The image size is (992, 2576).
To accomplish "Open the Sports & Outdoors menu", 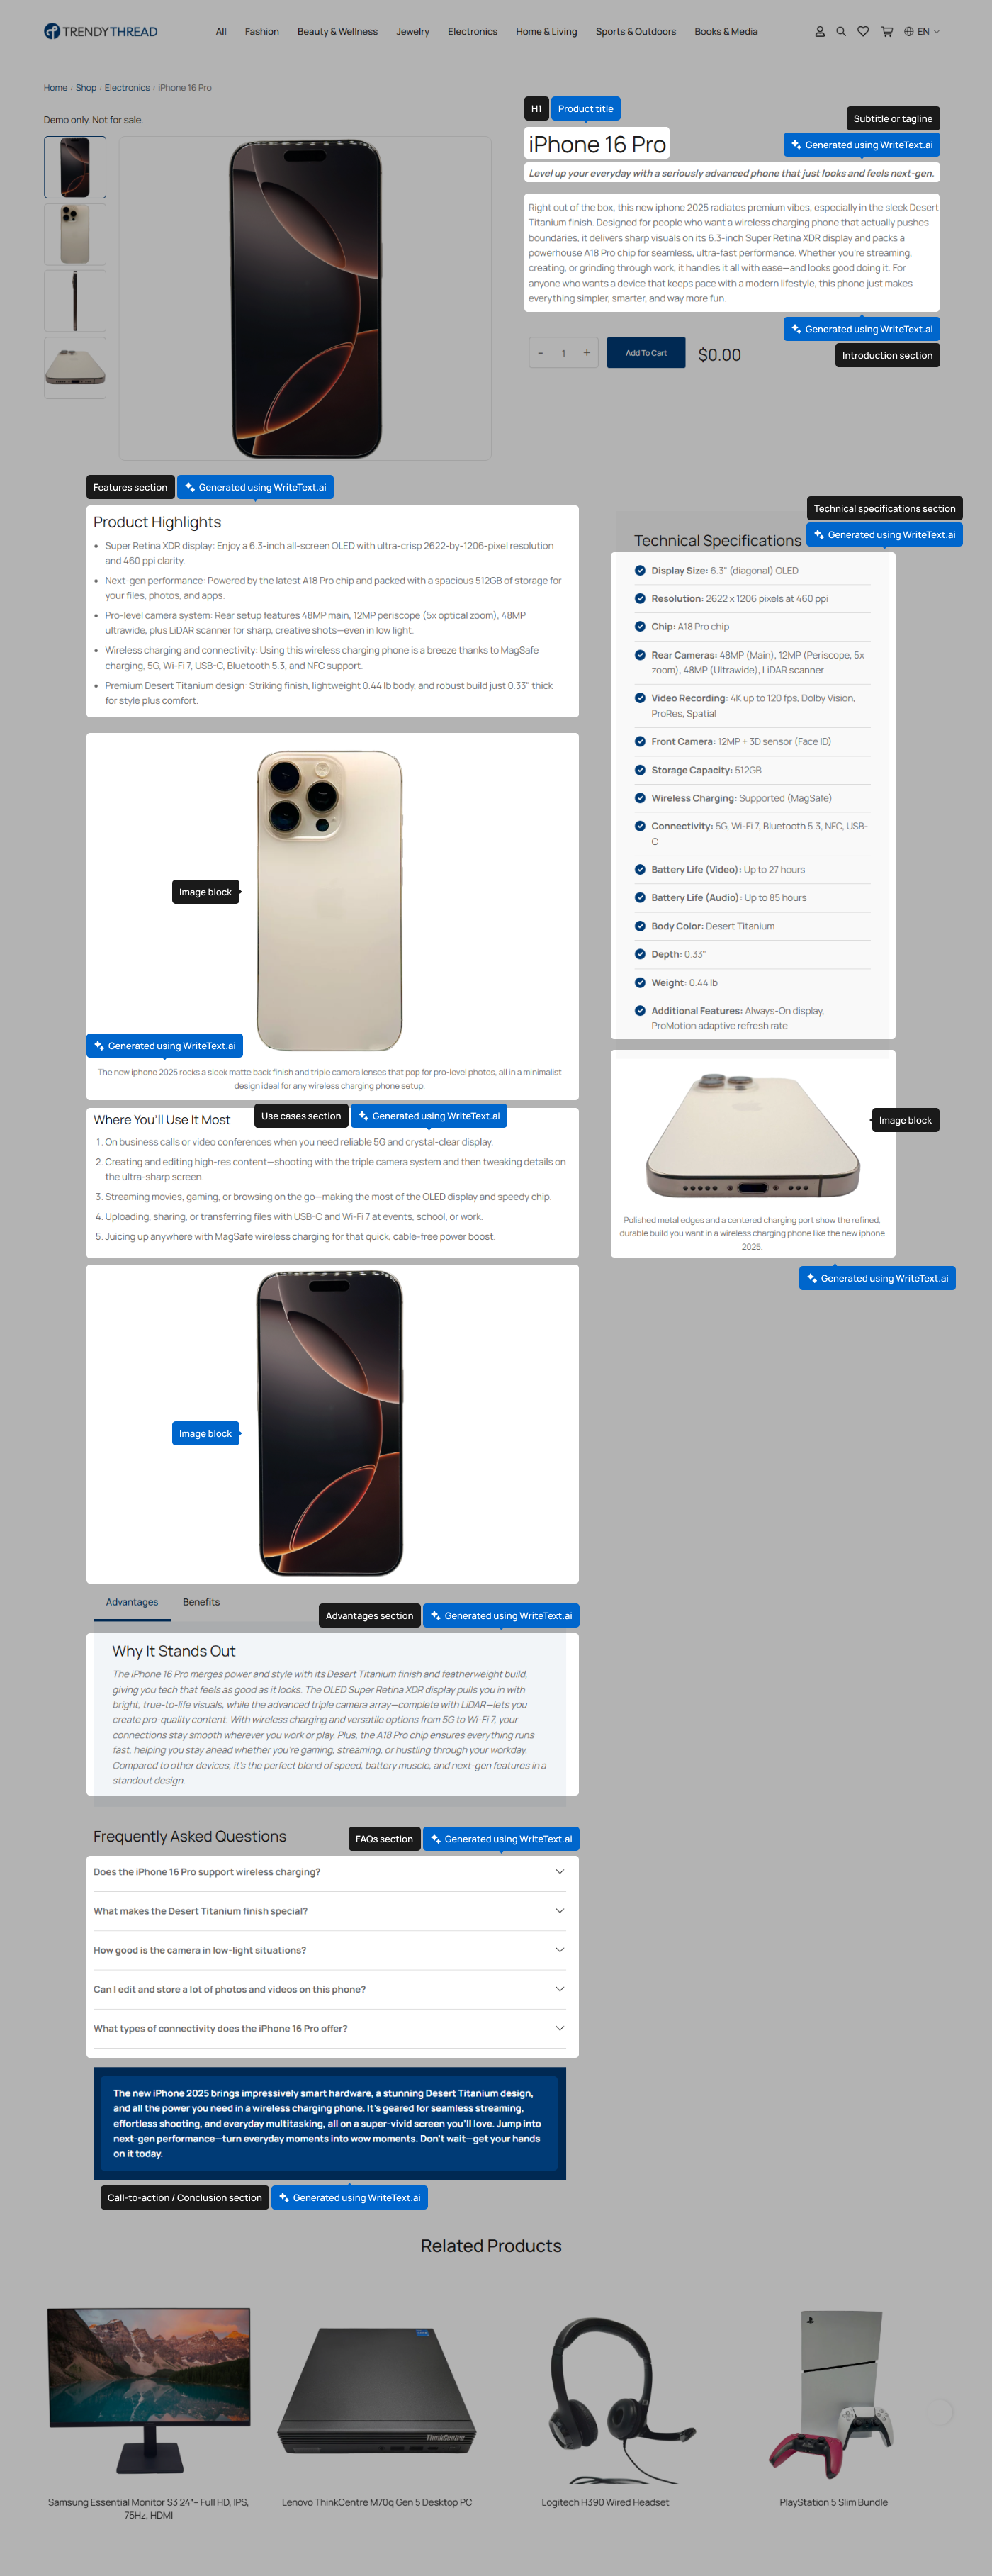I will [x=636, y=32].
